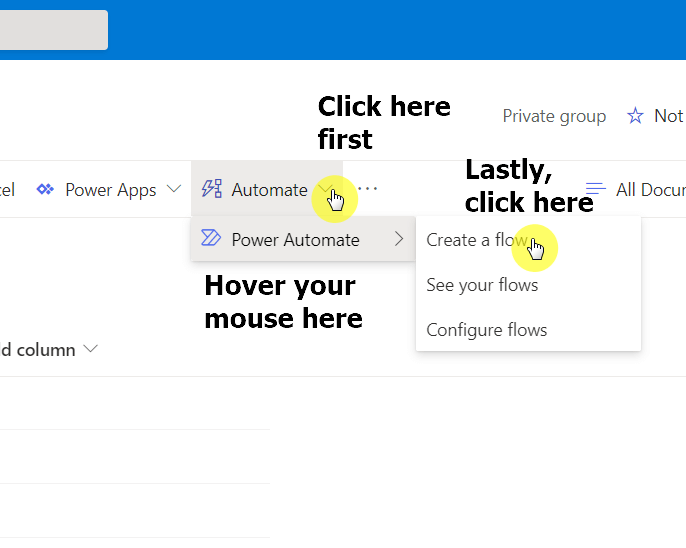Image resolution: width=686 pixels, height=548 pixels.
Task: Click the Power Apps diamond icon
Action: (x=45, y=189)
